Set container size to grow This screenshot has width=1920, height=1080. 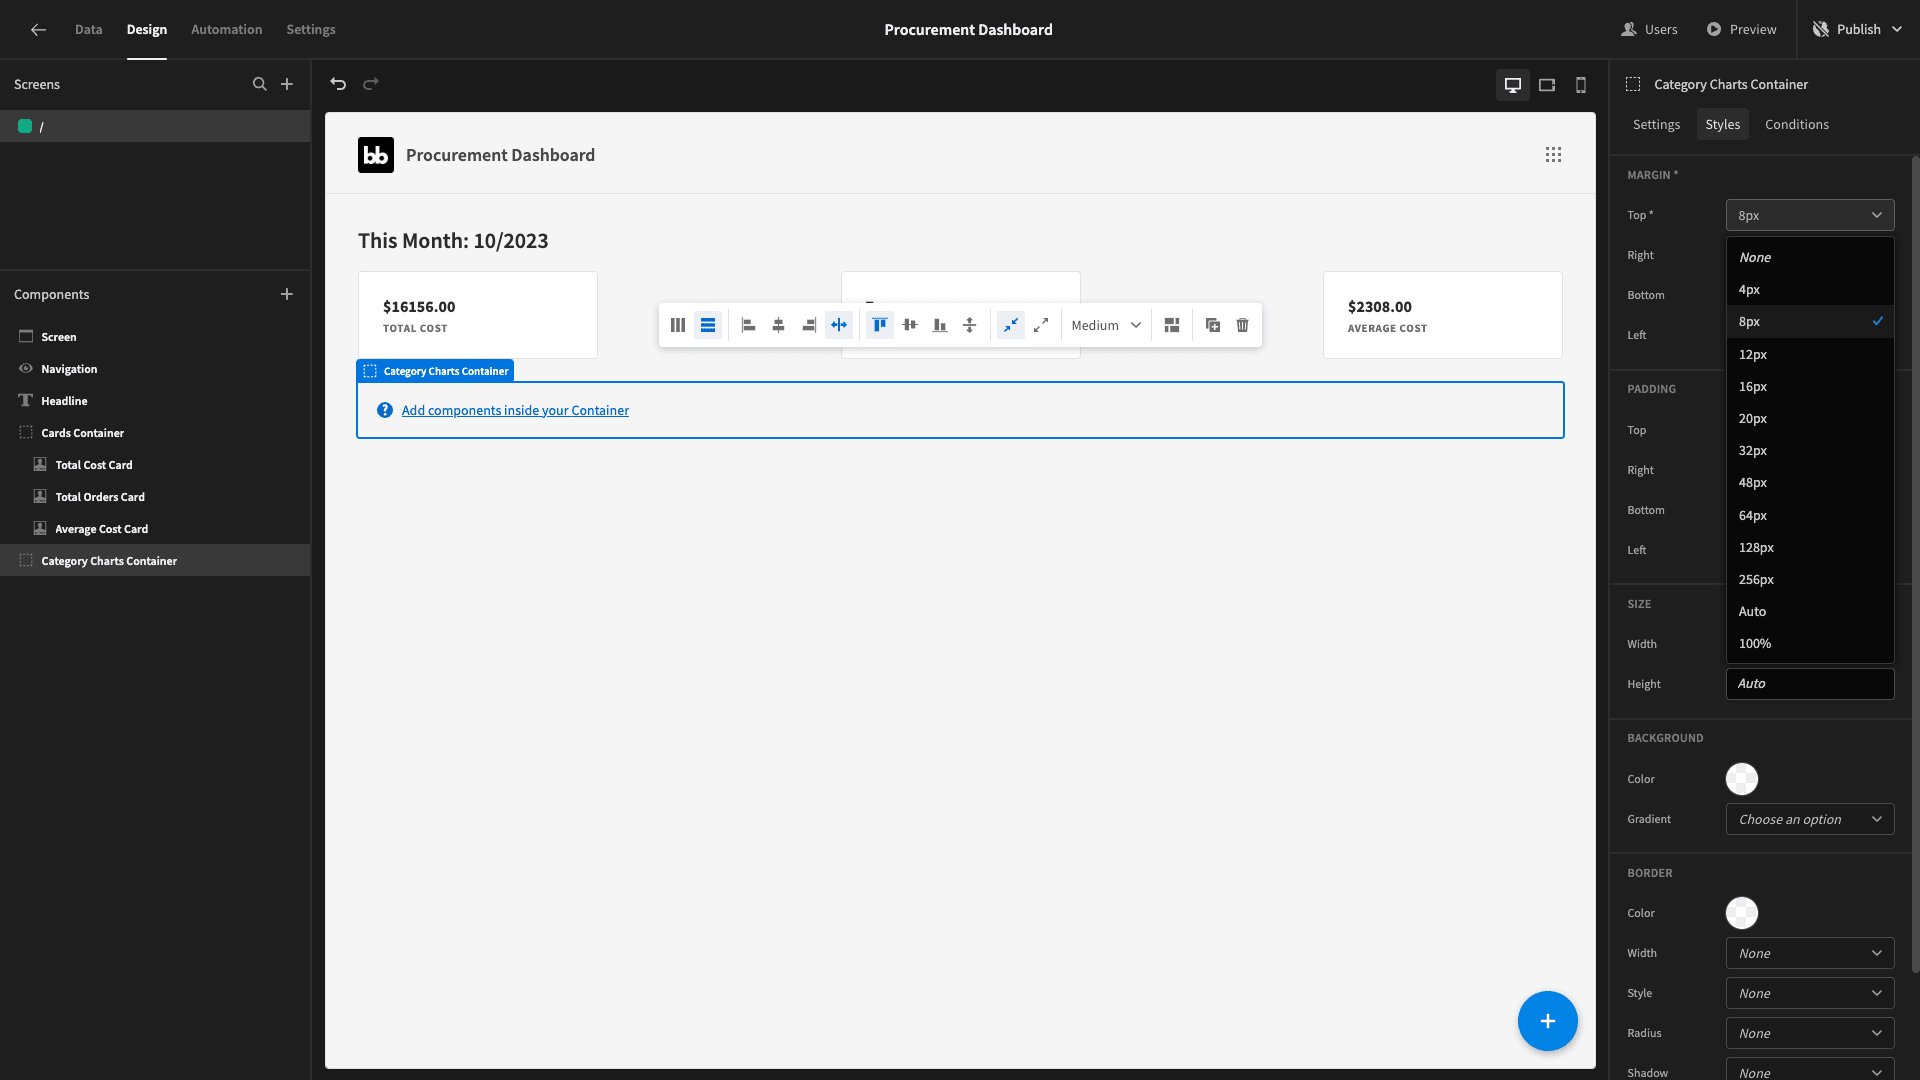[1041, 325]
